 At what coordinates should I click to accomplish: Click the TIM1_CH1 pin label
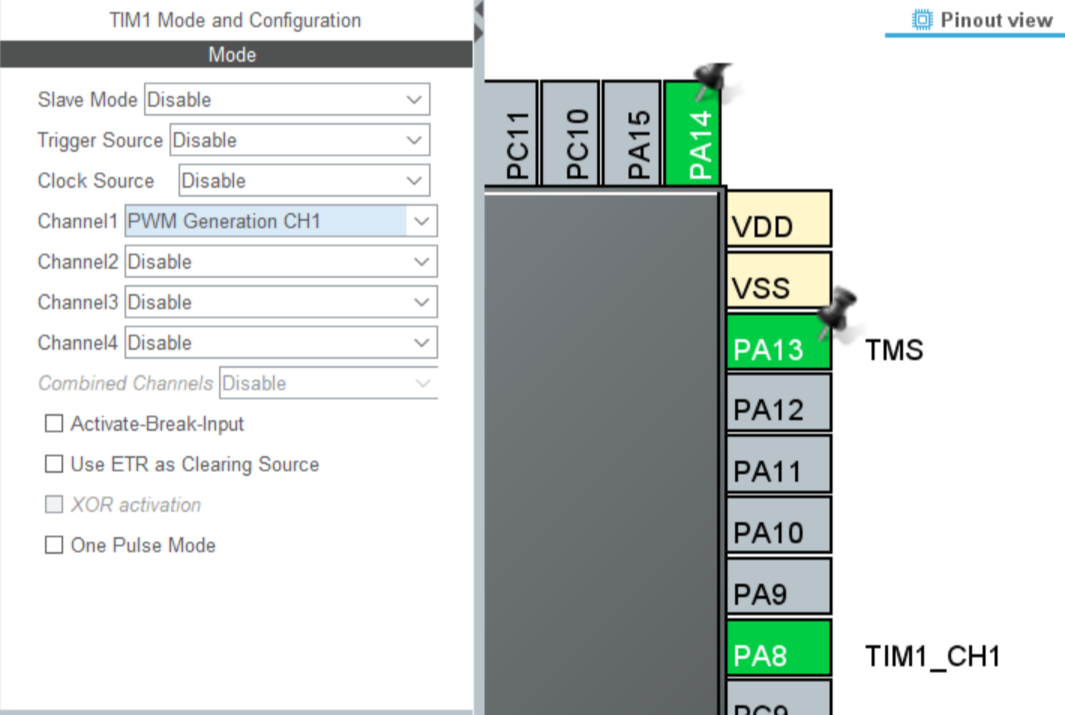pos(932,656)
